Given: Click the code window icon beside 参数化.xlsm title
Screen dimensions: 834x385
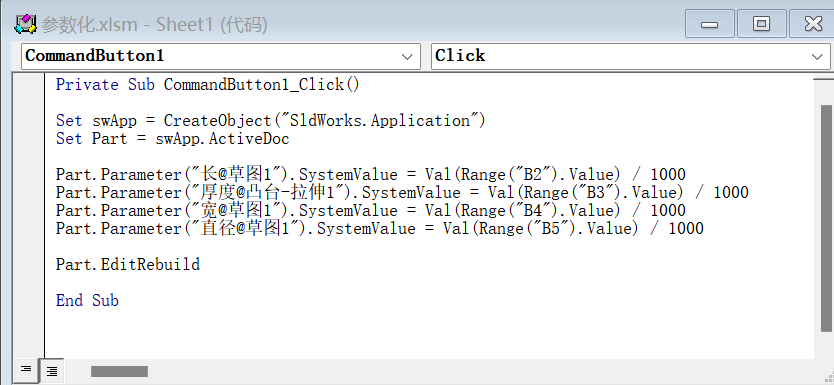Looking at the screenshot, I should 24,24.
